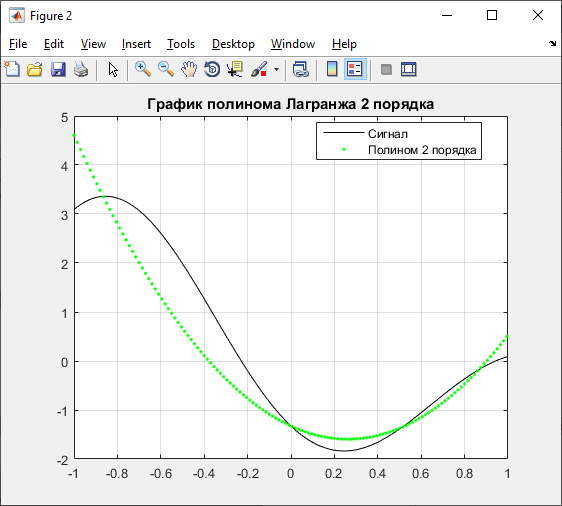Image resolution: width=562 pixels, height=506 pixels.
Task: Show Plot Tools and dock figure icon
Action: [x=409, y=69]
